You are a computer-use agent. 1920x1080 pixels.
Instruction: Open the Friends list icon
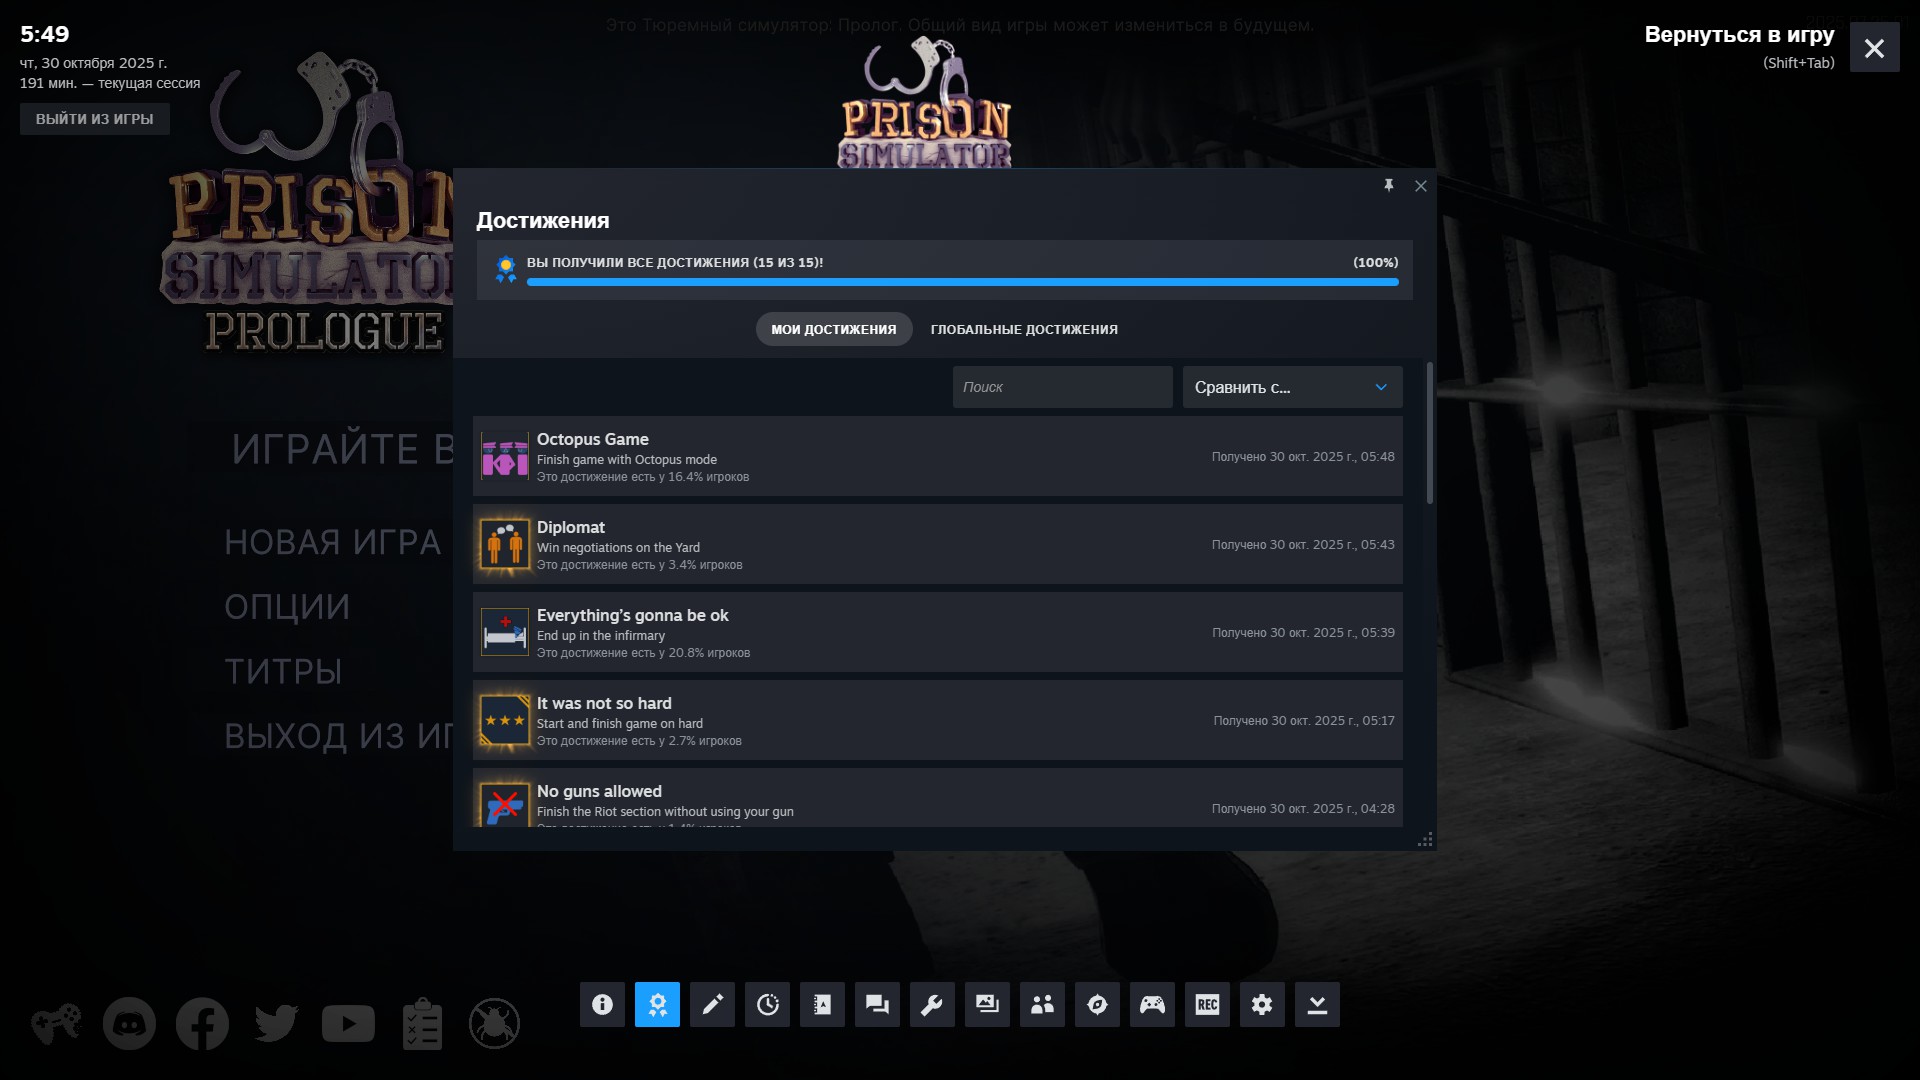click(1042, 1004)
